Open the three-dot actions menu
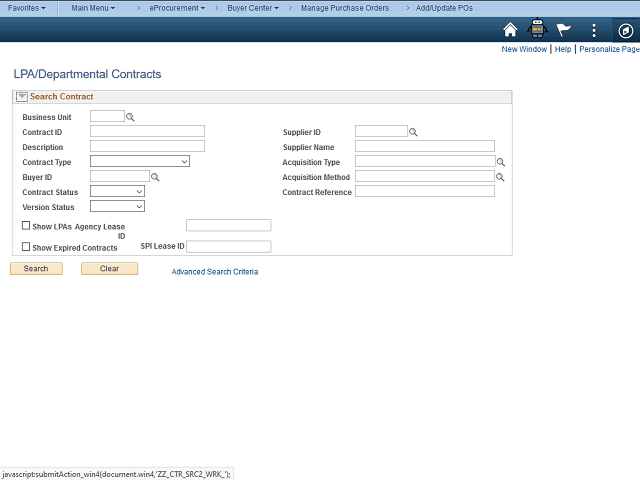 click(x=593, y=29)
